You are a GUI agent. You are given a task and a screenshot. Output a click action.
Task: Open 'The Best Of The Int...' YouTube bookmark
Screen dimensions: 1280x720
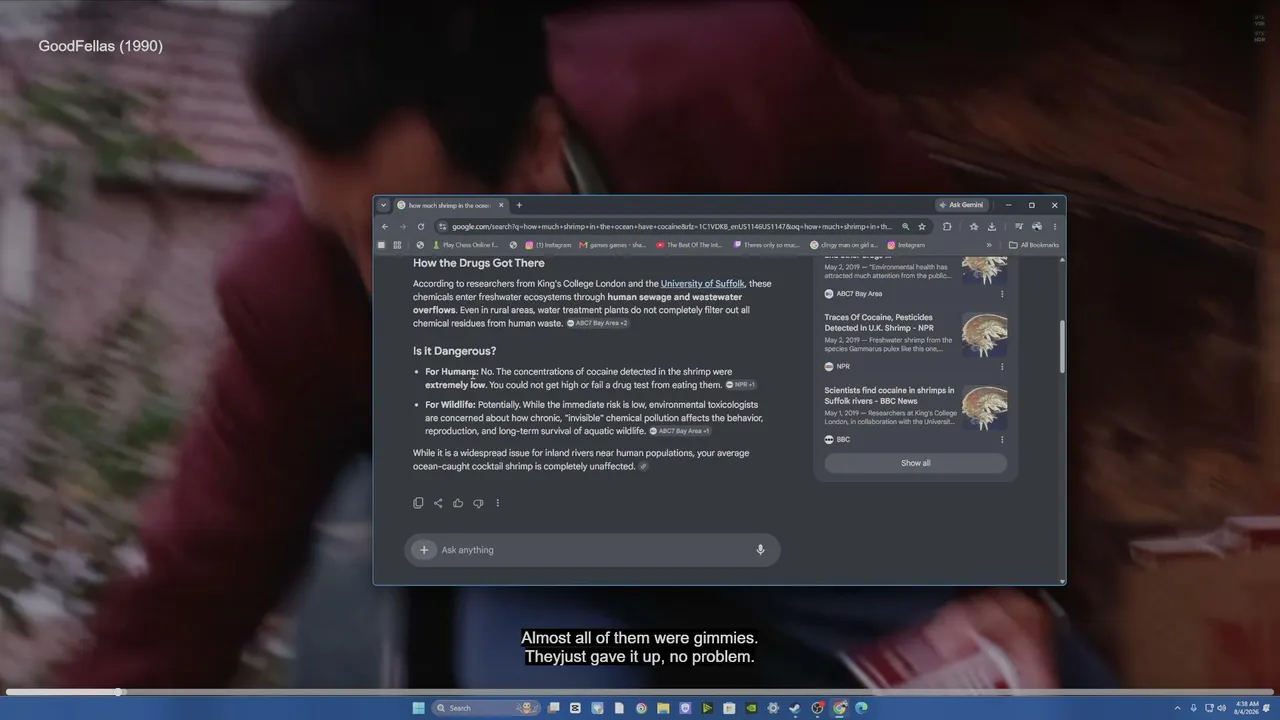click(x=689, y=245)
